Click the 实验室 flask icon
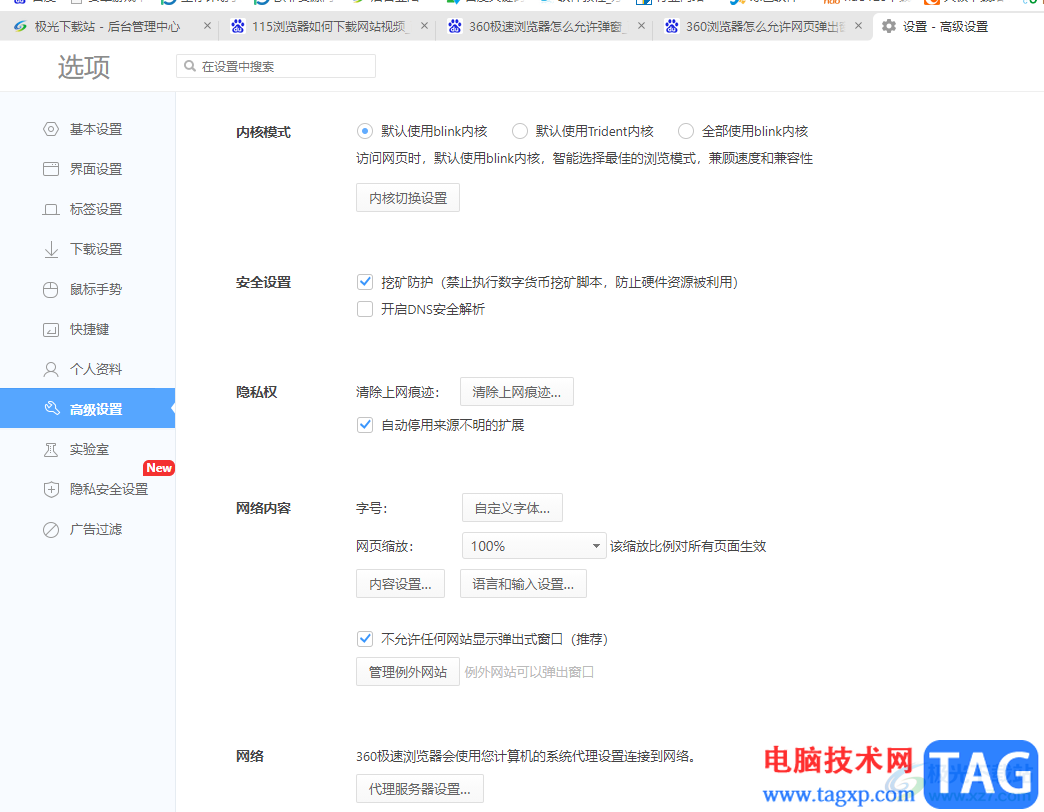 pos(51,449)
